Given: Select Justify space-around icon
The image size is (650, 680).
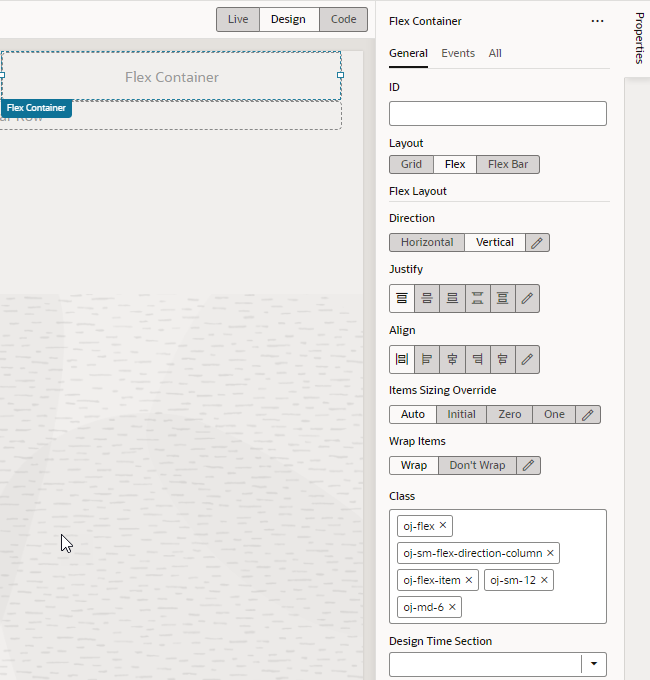Looking at the screenshot, I should [503, 298].
